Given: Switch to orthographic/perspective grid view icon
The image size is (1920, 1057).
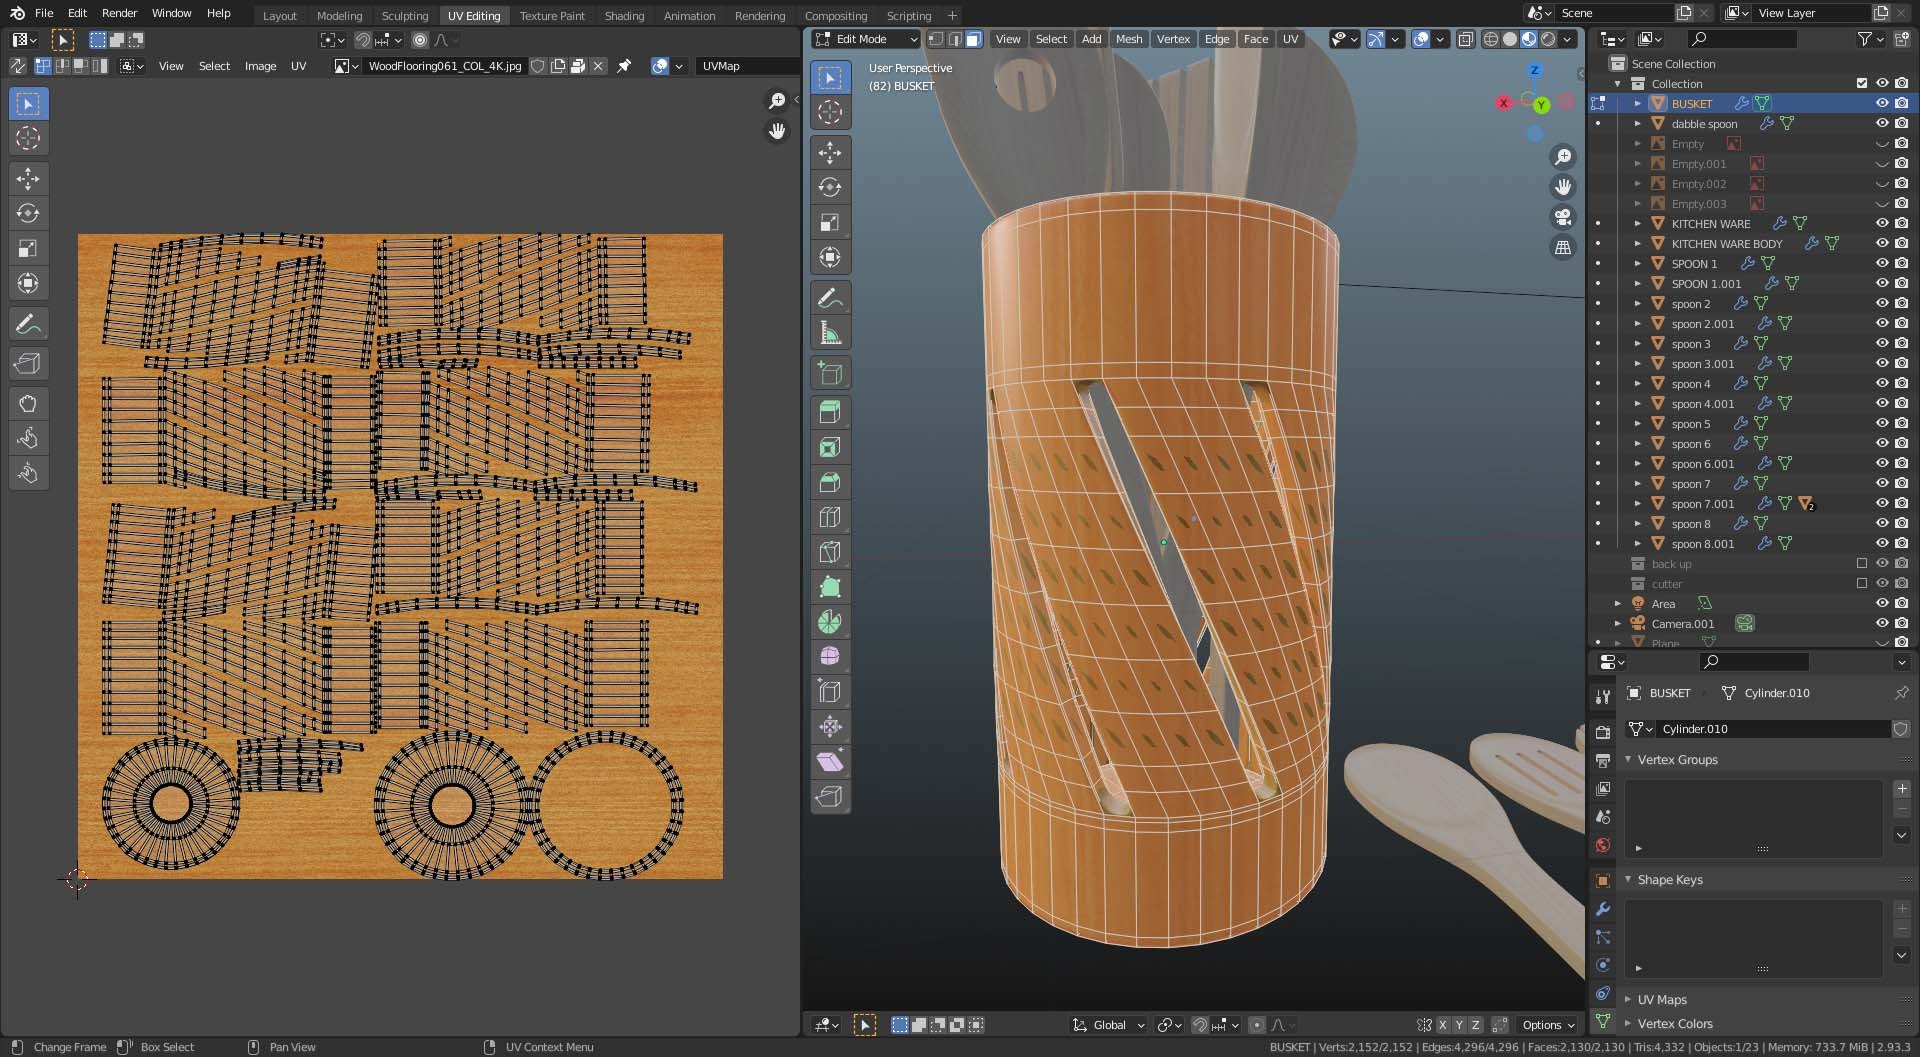Looking at the screenshot, I should coord(1563,247).
